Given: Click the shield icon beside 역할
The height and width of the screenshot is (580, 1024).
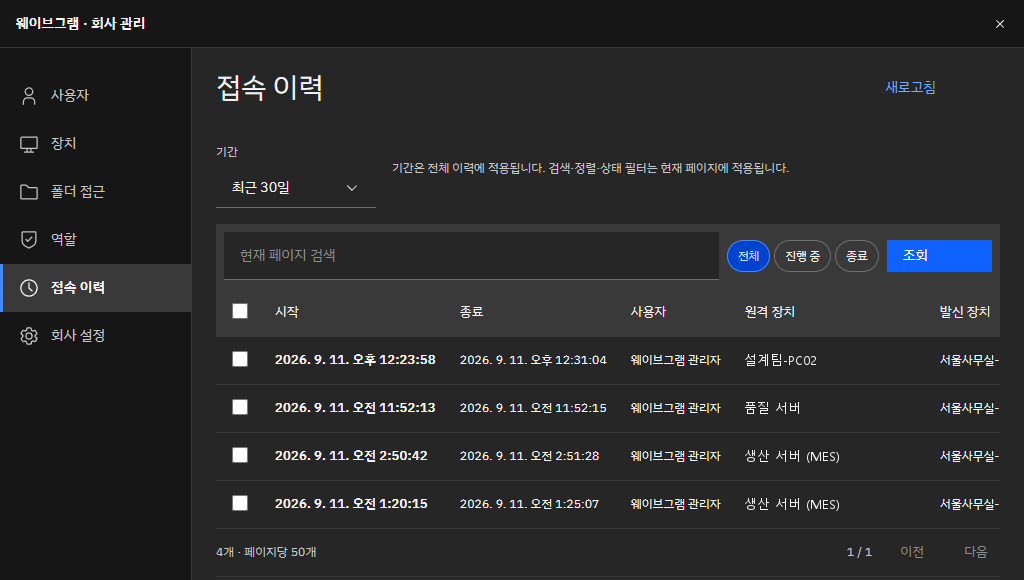Looking at the screenshot, I should [29, 240].
